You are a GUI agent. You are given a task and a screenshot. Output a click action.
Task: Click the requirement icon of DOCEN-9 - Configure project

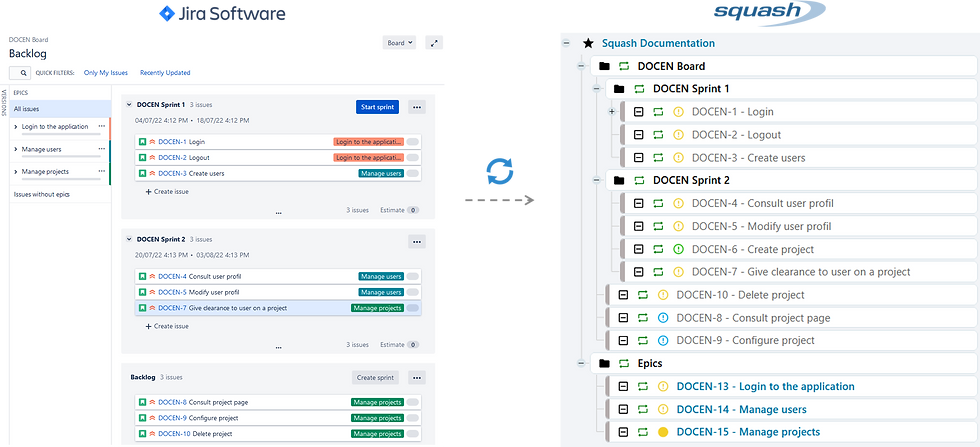(623, 340)
